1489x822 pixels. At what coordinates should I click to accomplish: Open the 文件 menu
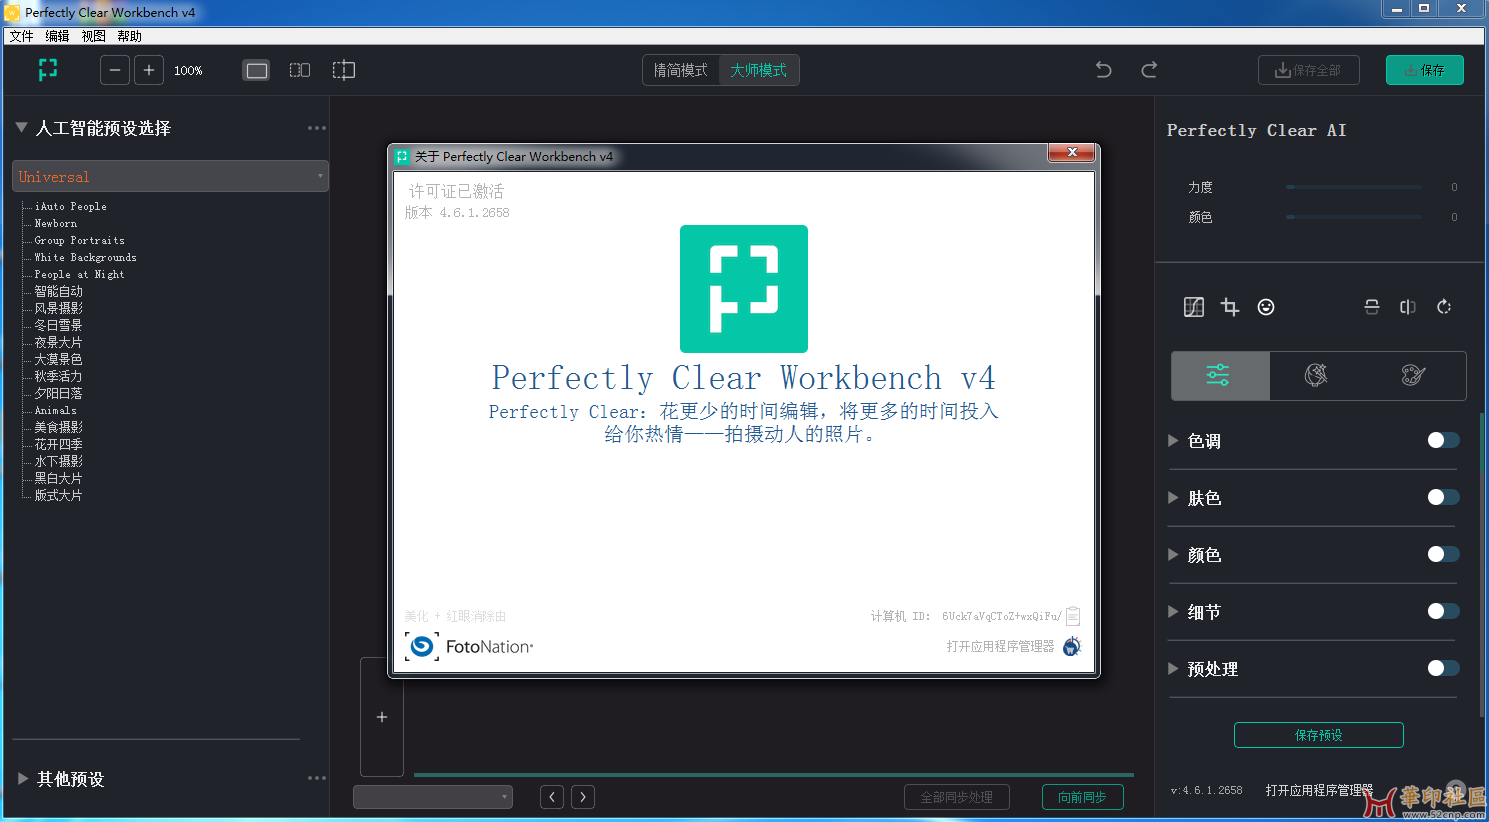(x=21, y=36)
